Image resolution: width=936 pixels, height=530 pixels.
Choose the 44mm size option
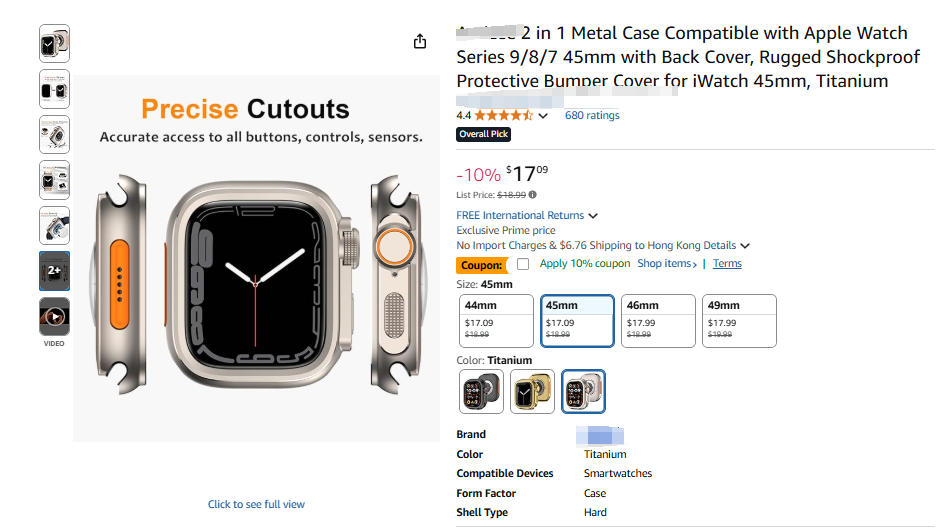[497, 320]
